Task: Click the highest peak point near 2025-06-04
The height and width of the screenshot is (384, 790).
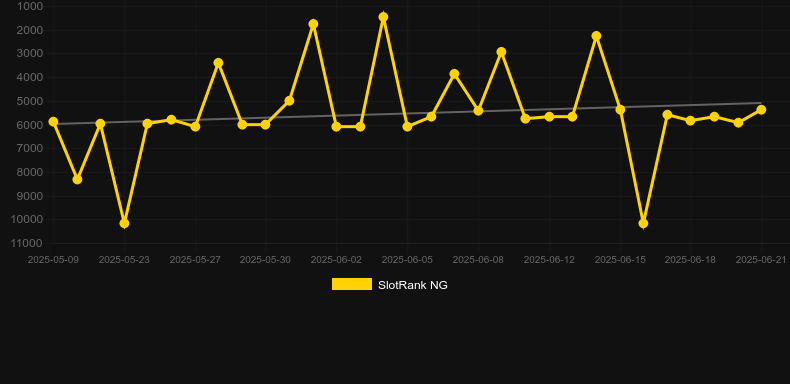Action: point(383,18)
